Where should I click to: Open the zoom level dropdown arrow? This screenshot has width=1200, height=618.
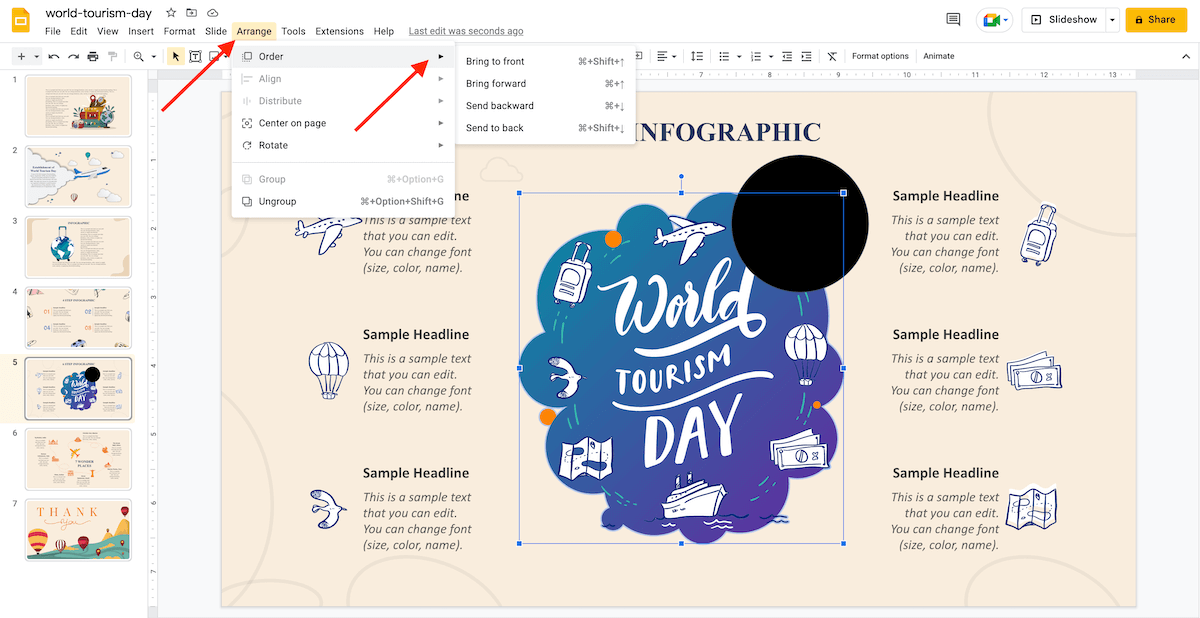click(153, 57)
